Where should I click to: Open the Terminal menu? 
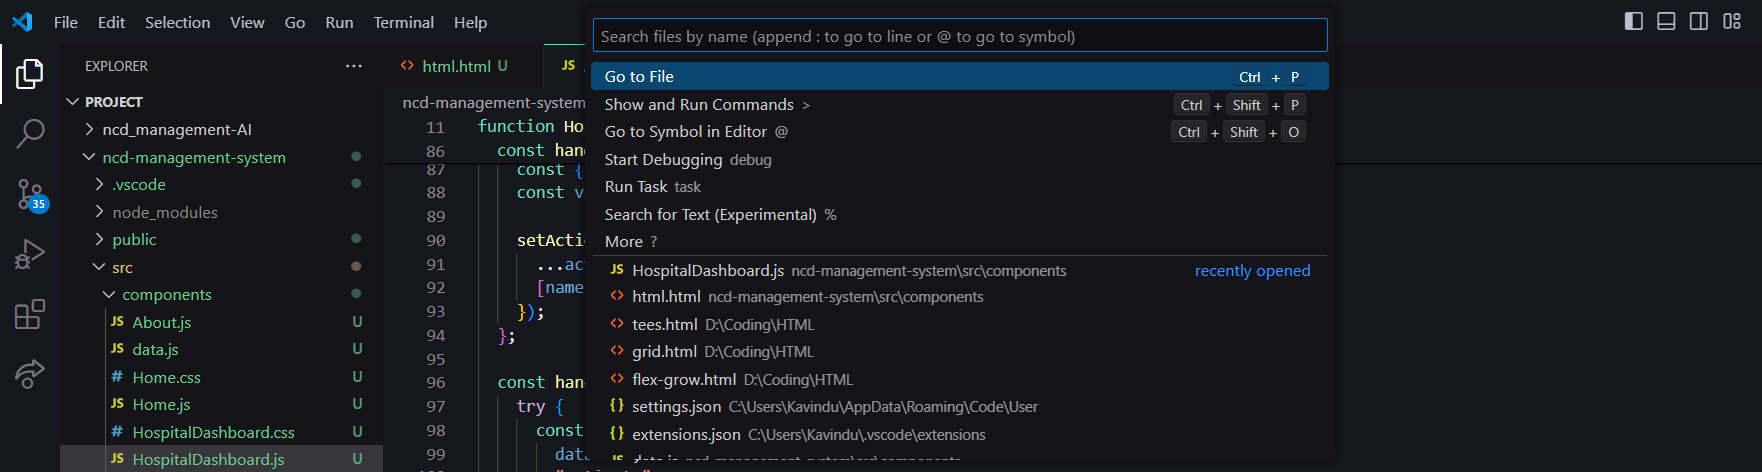click(x=403, y=22)
